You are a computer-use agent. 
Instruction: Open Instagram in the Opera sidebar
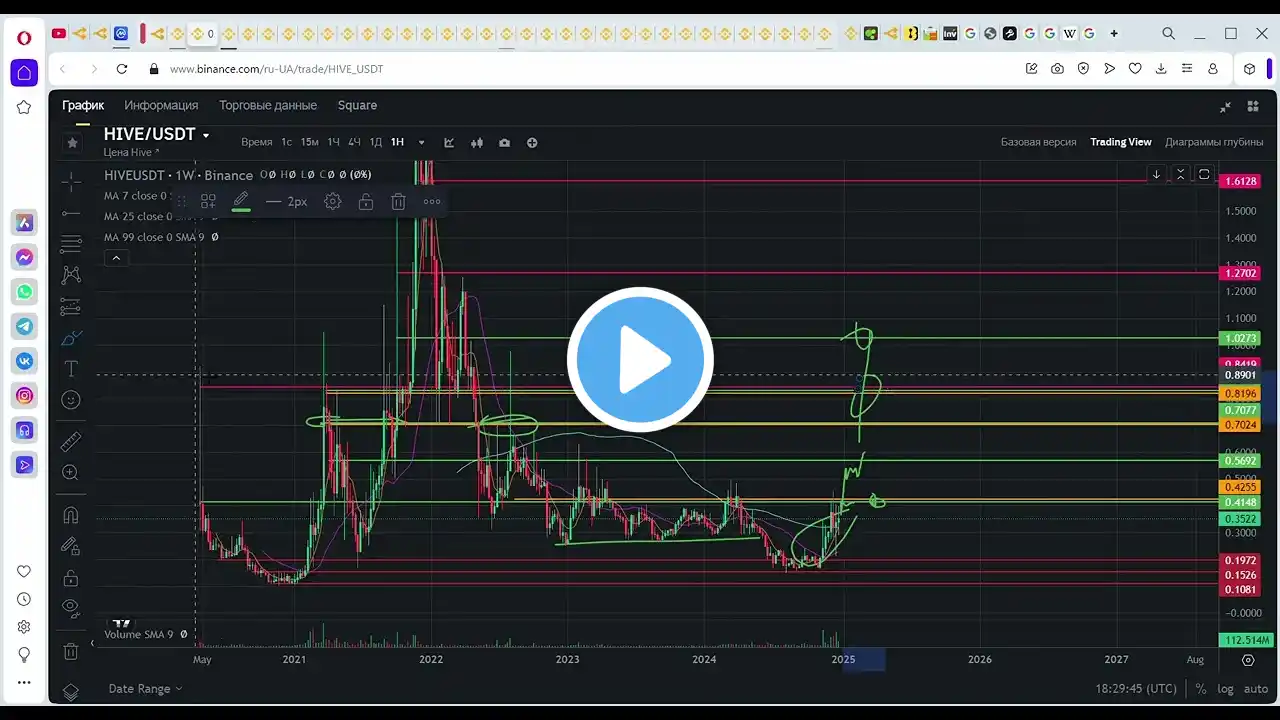pos(25,396)
